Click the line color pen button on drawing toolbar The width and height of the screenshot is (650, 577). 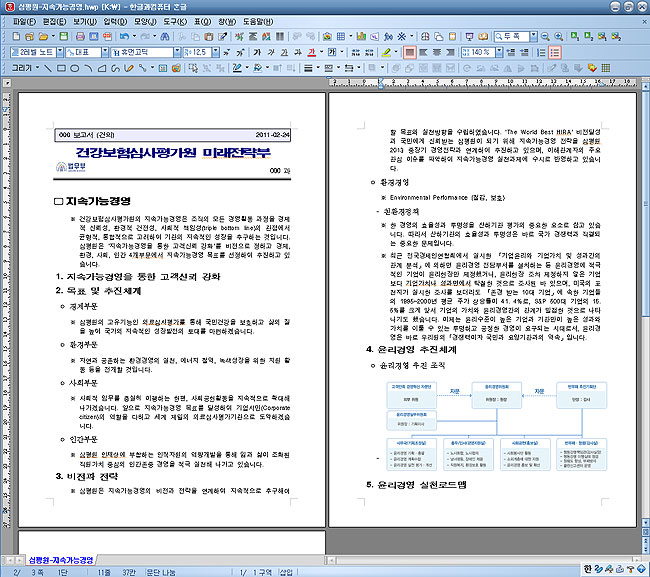click(237, 68)
